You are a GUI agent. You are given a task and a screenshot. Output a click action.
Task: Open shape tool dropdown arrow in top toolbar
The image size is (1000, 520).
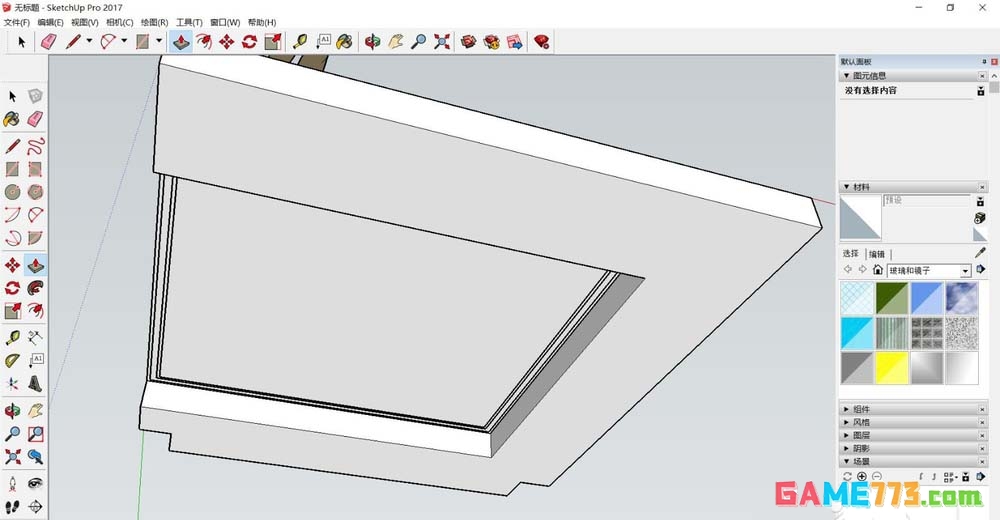(x=159, y=41)
